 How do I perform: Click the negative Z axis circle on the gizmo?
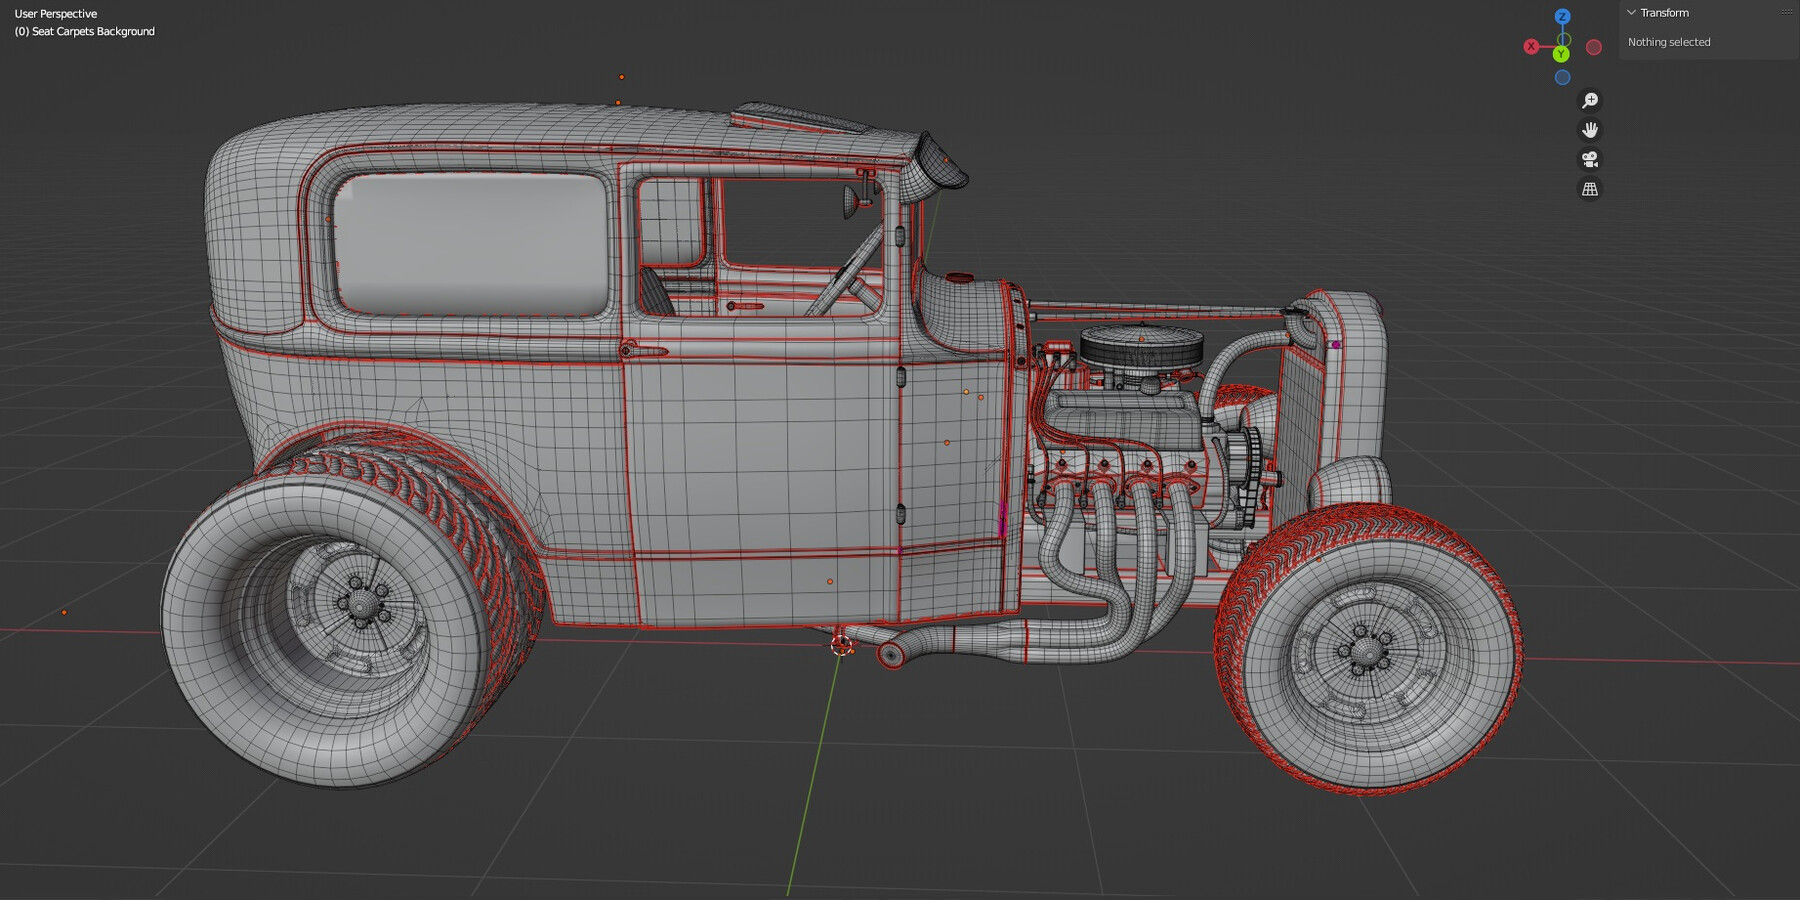[1561, 77]
